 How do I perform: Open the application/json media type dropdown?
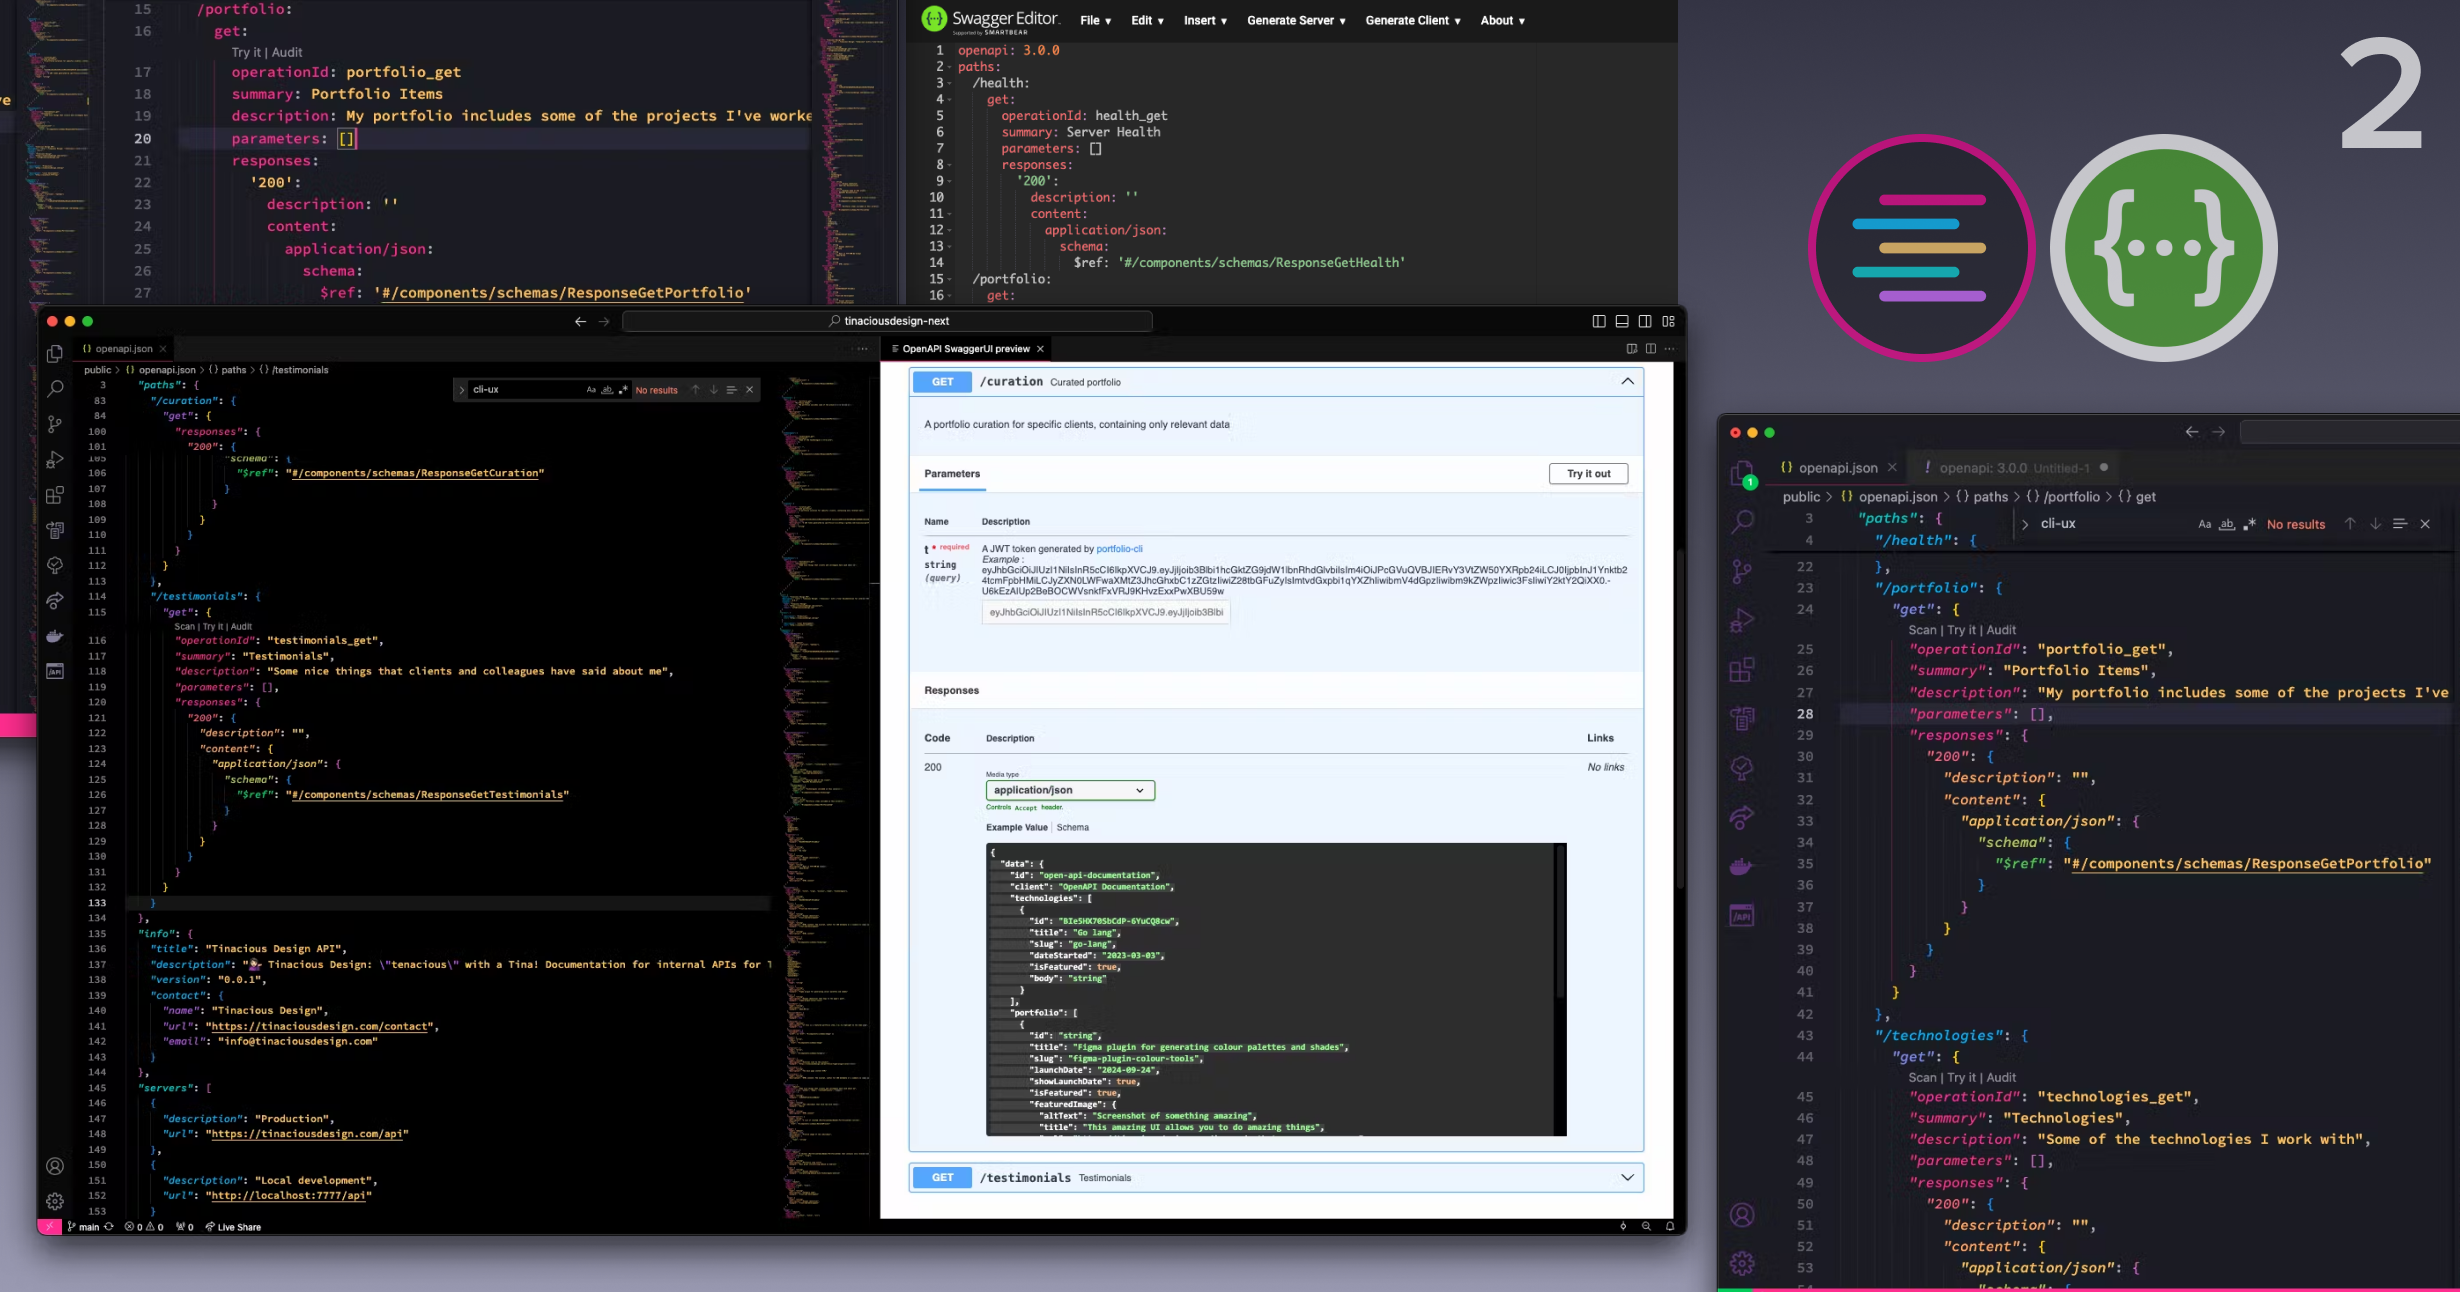[x=1070, y=790]
